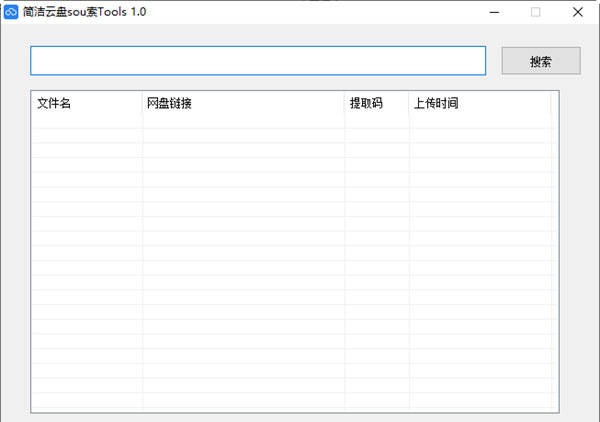Click the 网盘链接 column header
600x422 pixels.
243,103
